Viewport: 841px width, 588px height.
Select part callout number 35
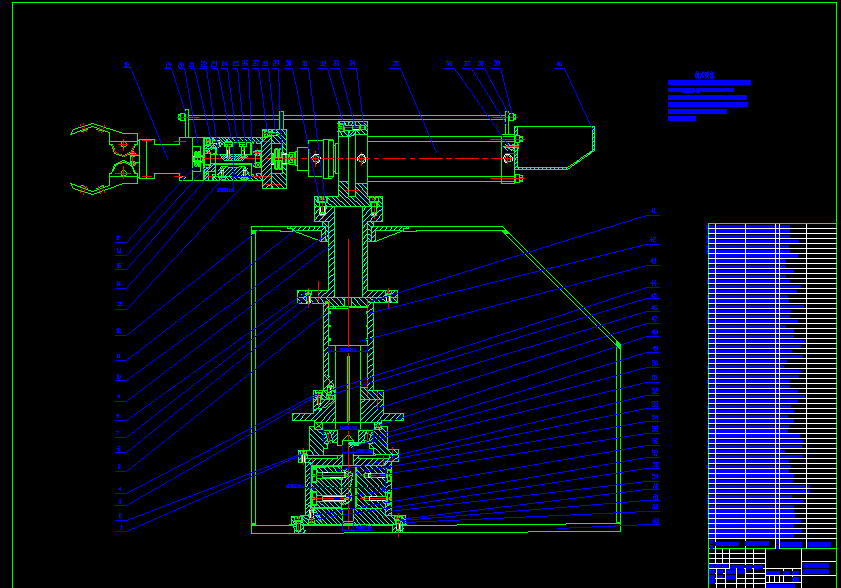396,63
